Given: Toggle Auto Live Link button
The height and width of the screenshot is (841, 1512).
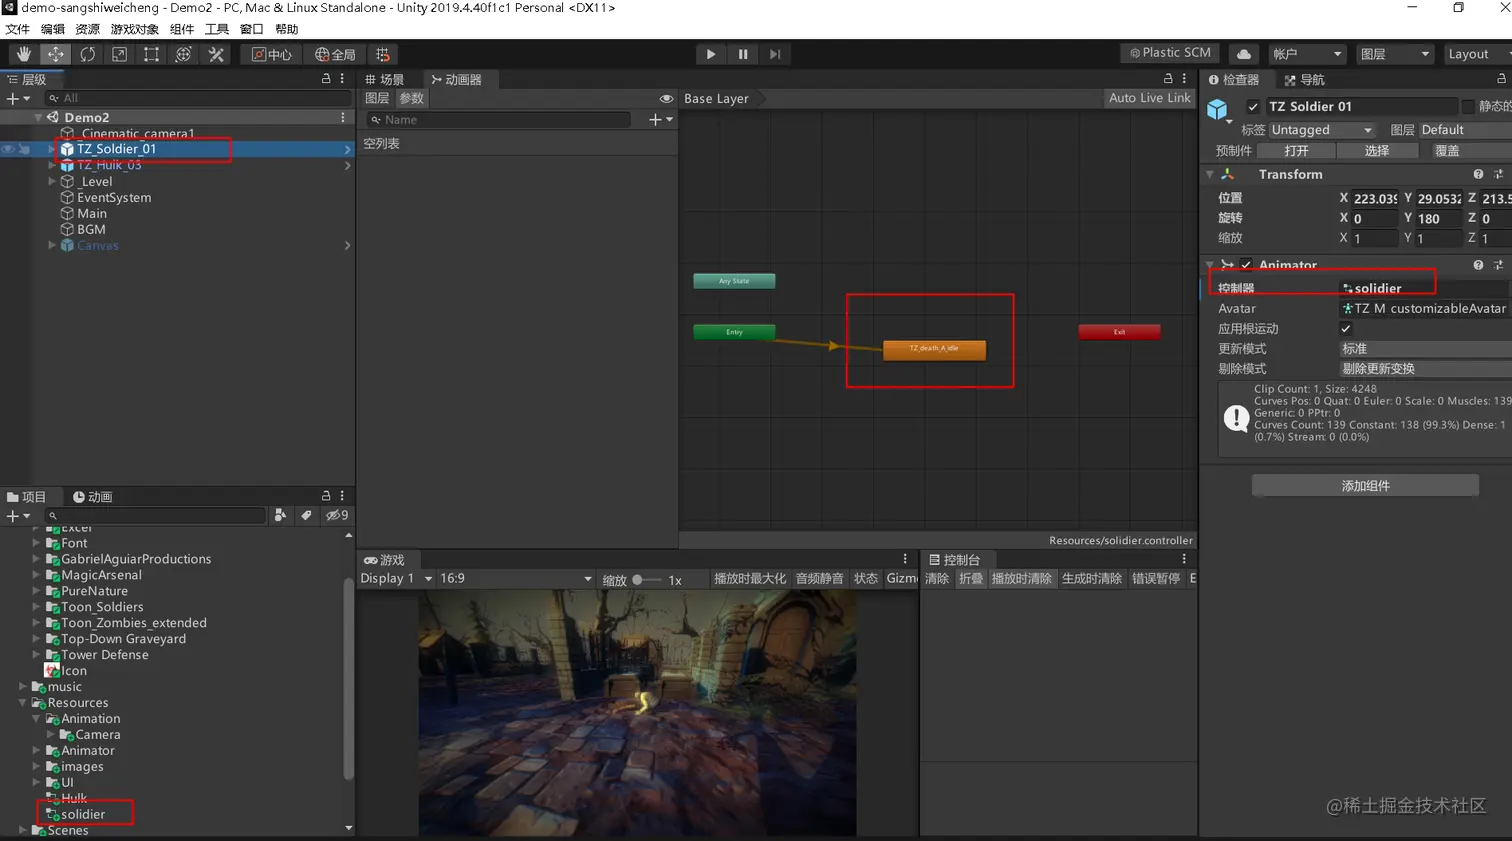Looking at the screenshot, I should [x=1150, y=98].
